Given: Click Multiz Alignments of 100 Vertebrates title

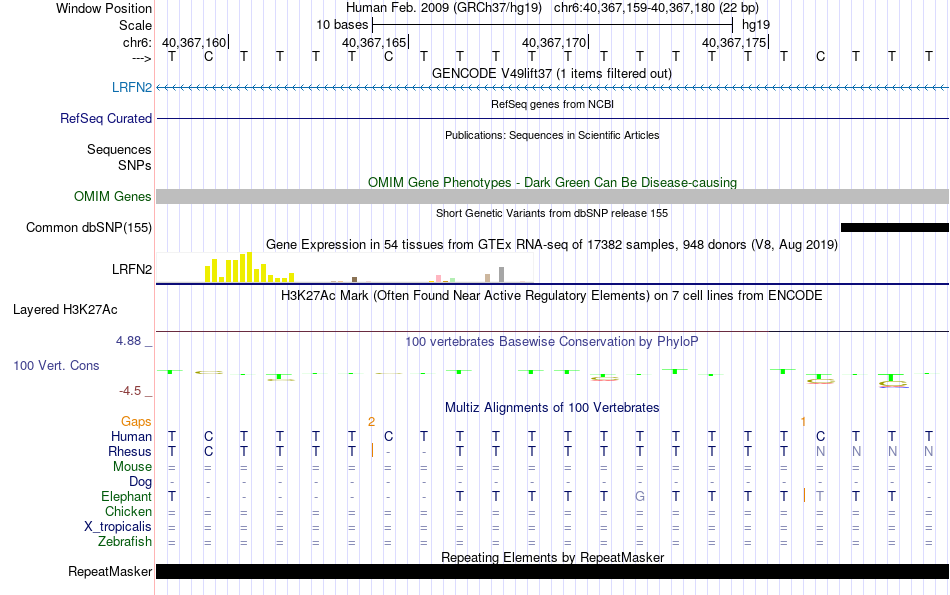Looking at the screenshot, I should pyautogui.click(x=552, y=407).
